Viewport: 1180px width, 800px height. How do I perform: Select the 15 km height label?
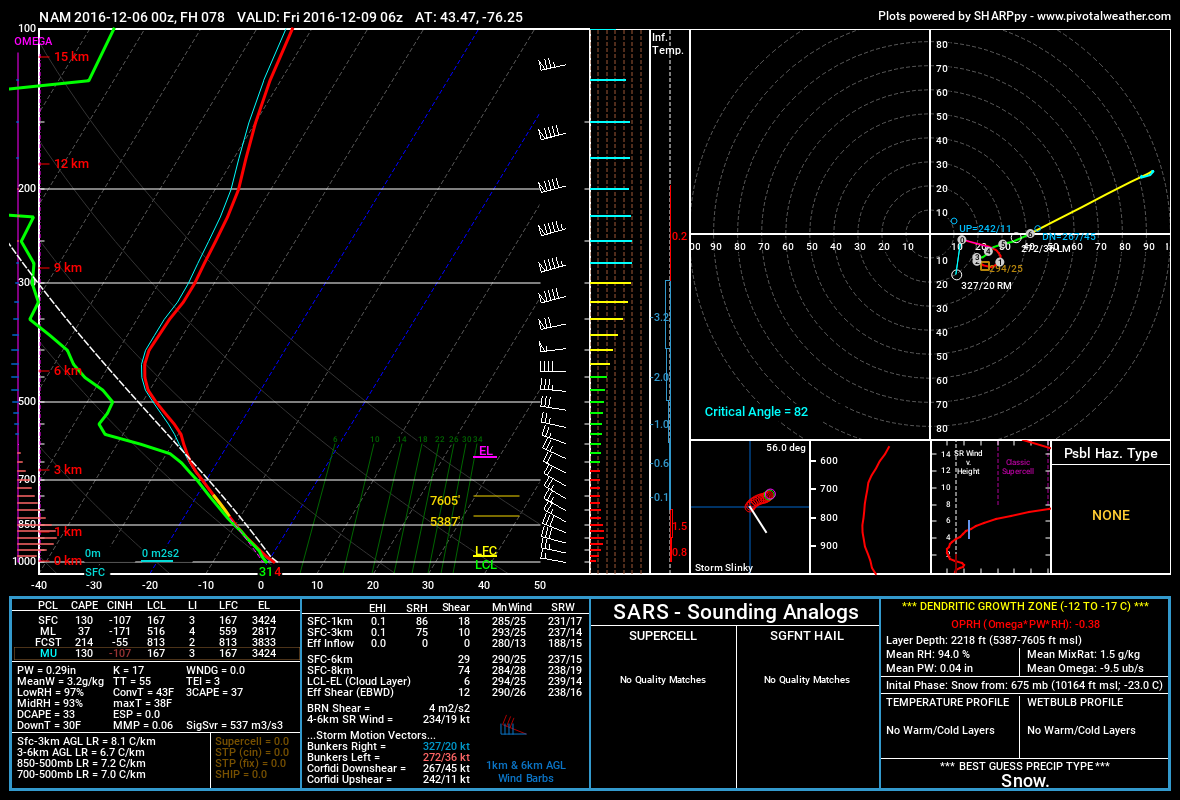(x=71, y=56)
